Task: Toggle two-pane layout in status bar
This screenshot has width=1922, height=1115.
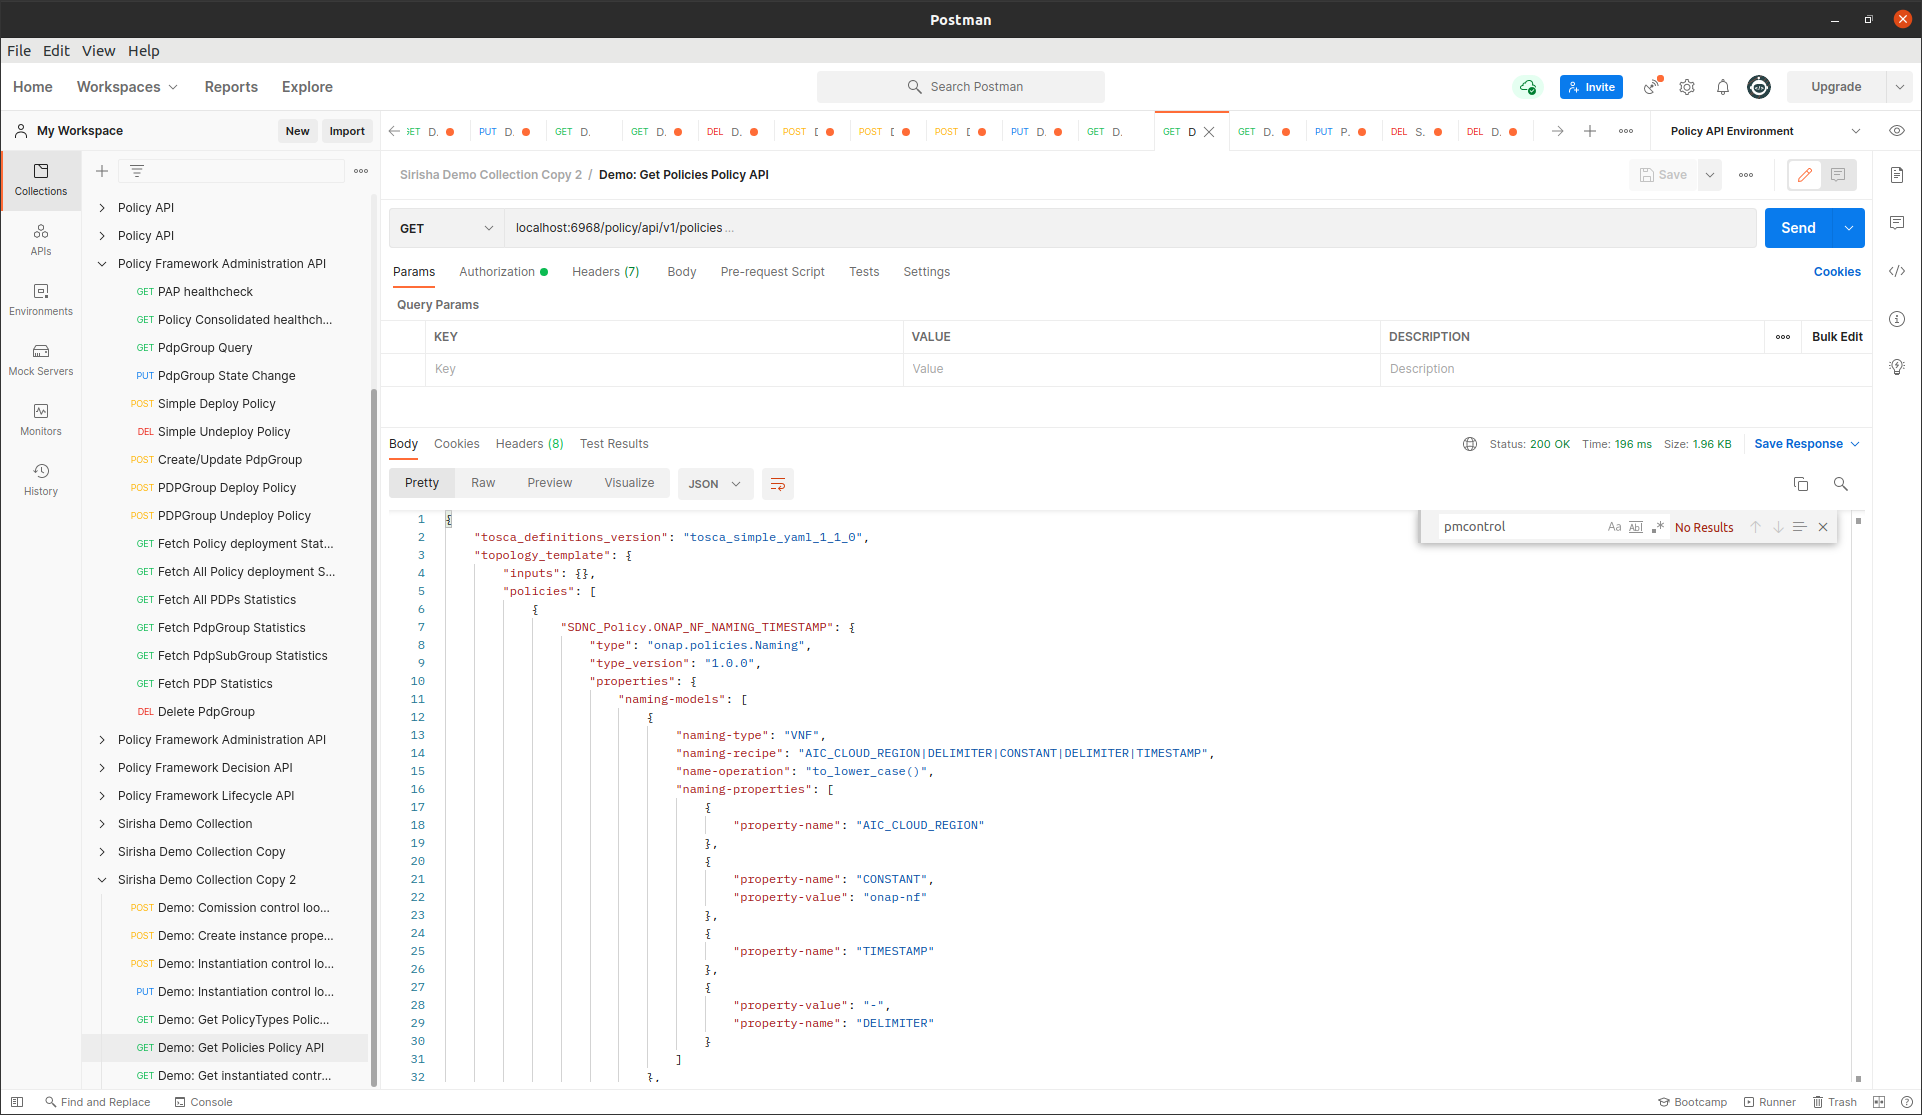Action: [1879, 1102]
